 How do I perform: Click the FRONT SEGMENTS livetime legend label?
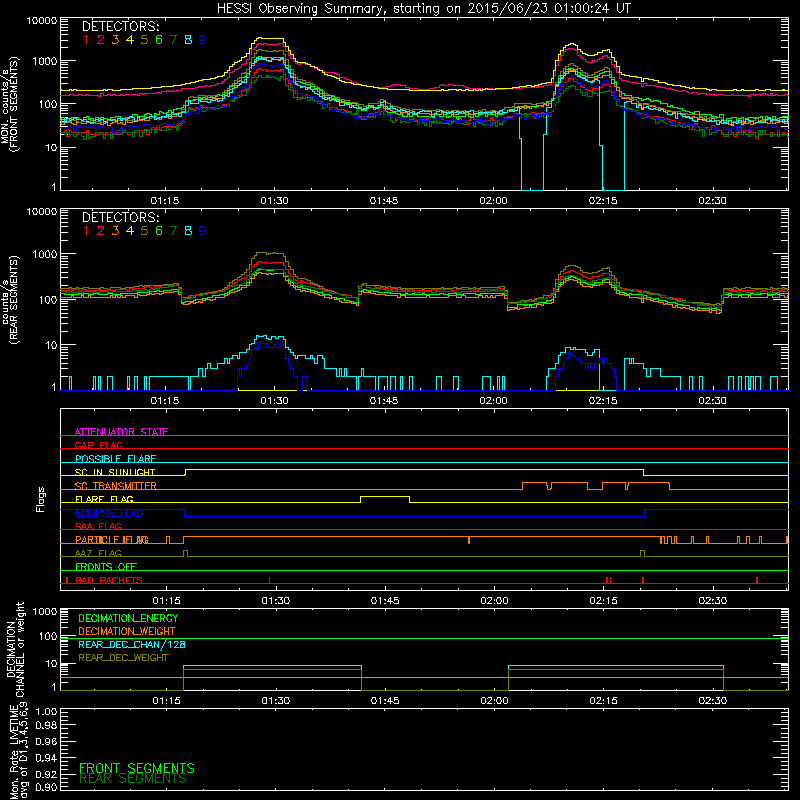tap(137, 768)
